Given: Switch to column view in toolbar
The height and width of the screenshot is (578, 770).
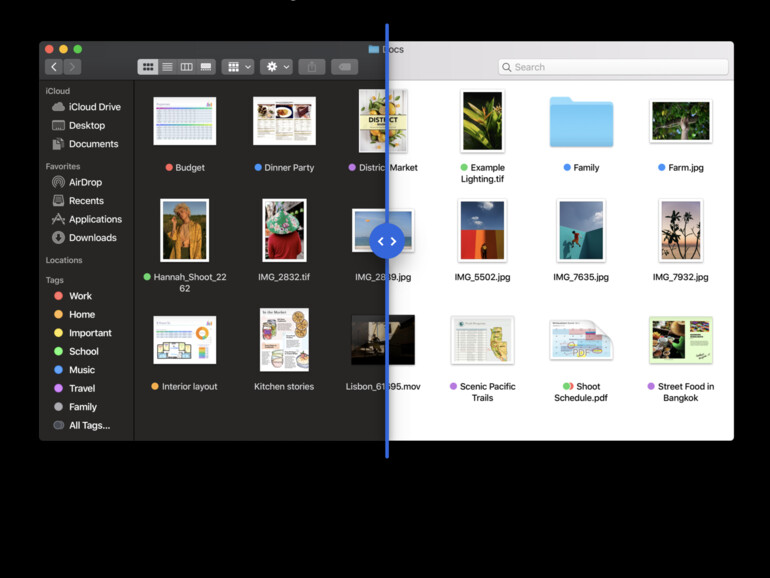Looking at the screenshot, I should [187, 67].
